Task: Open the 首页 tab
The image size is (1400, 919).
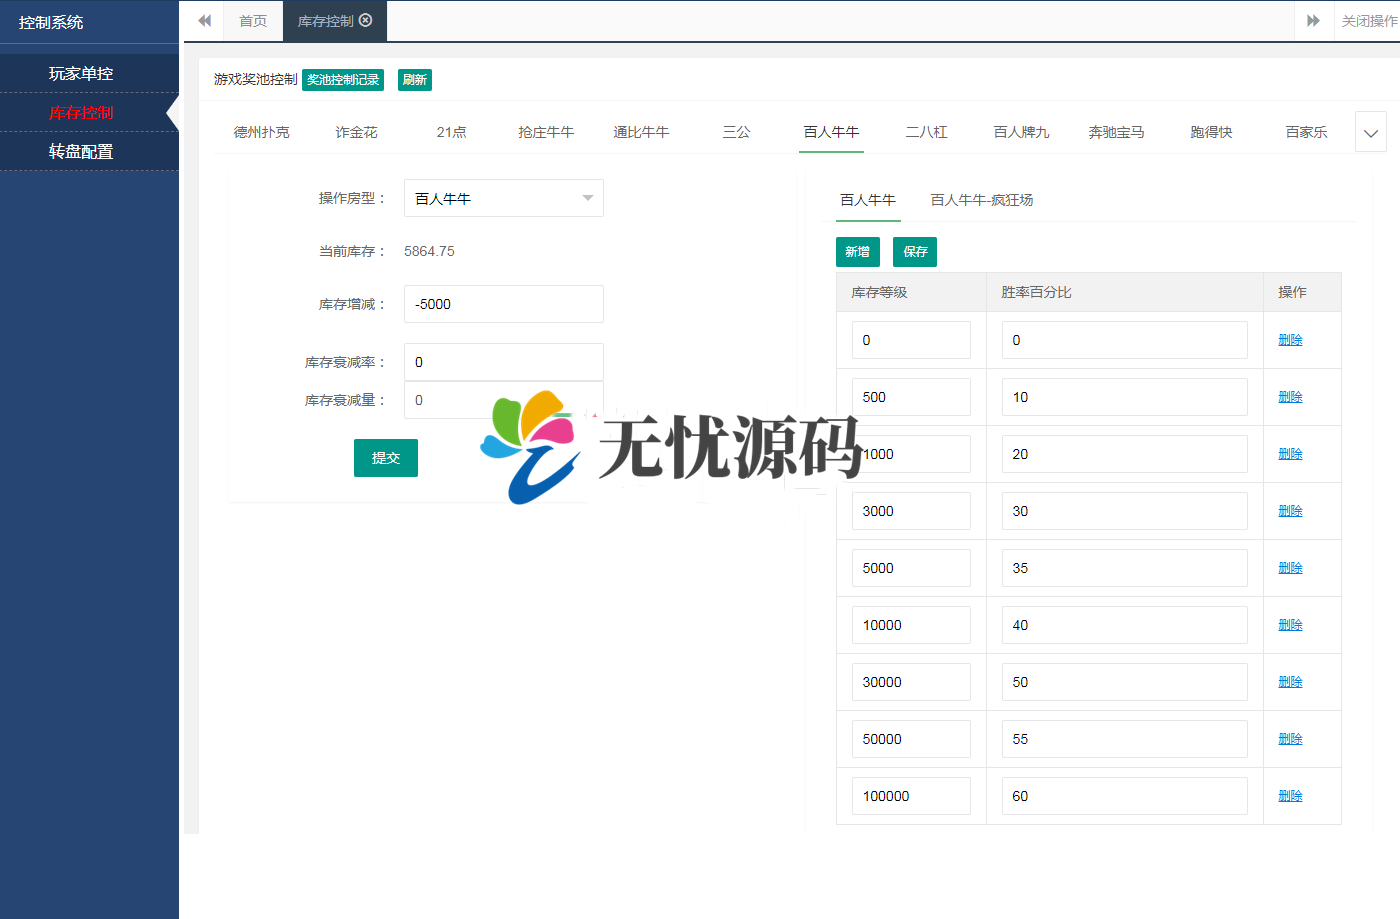Action: point(252,21)
